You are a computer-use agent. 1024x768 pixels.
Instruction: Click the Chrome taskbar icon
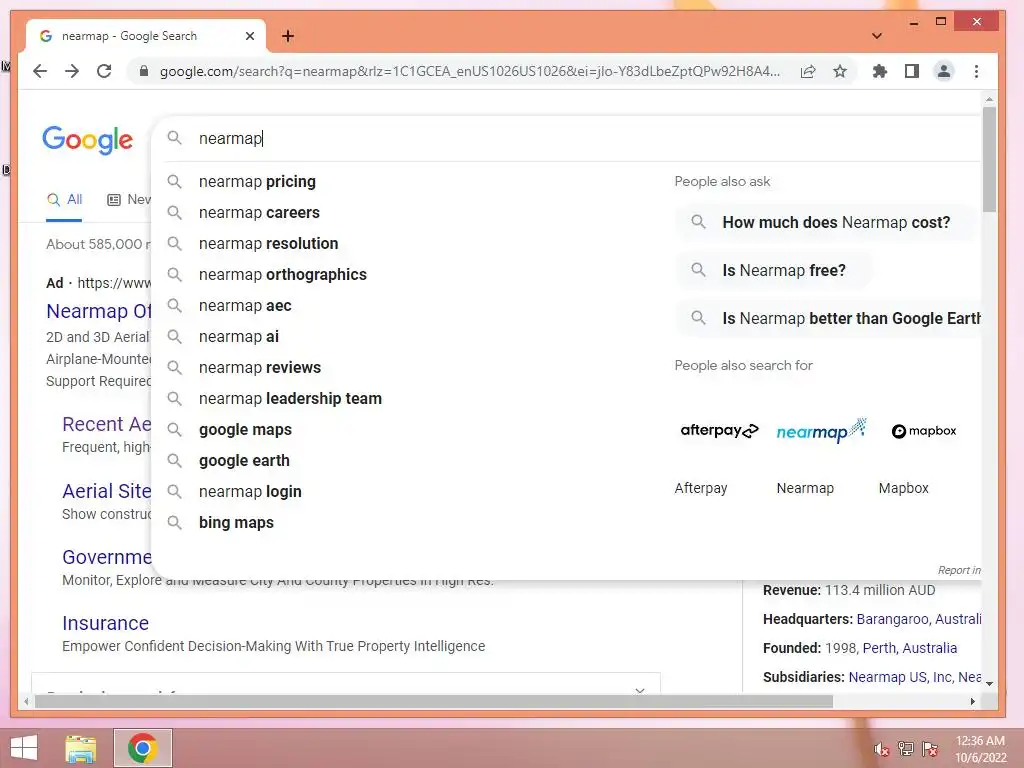click(x=142, y=748)
